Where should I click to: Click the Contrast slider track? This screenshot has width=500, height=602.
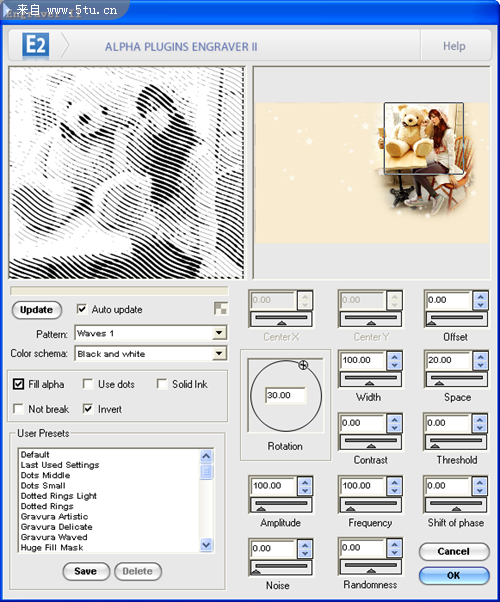(371, 442)
